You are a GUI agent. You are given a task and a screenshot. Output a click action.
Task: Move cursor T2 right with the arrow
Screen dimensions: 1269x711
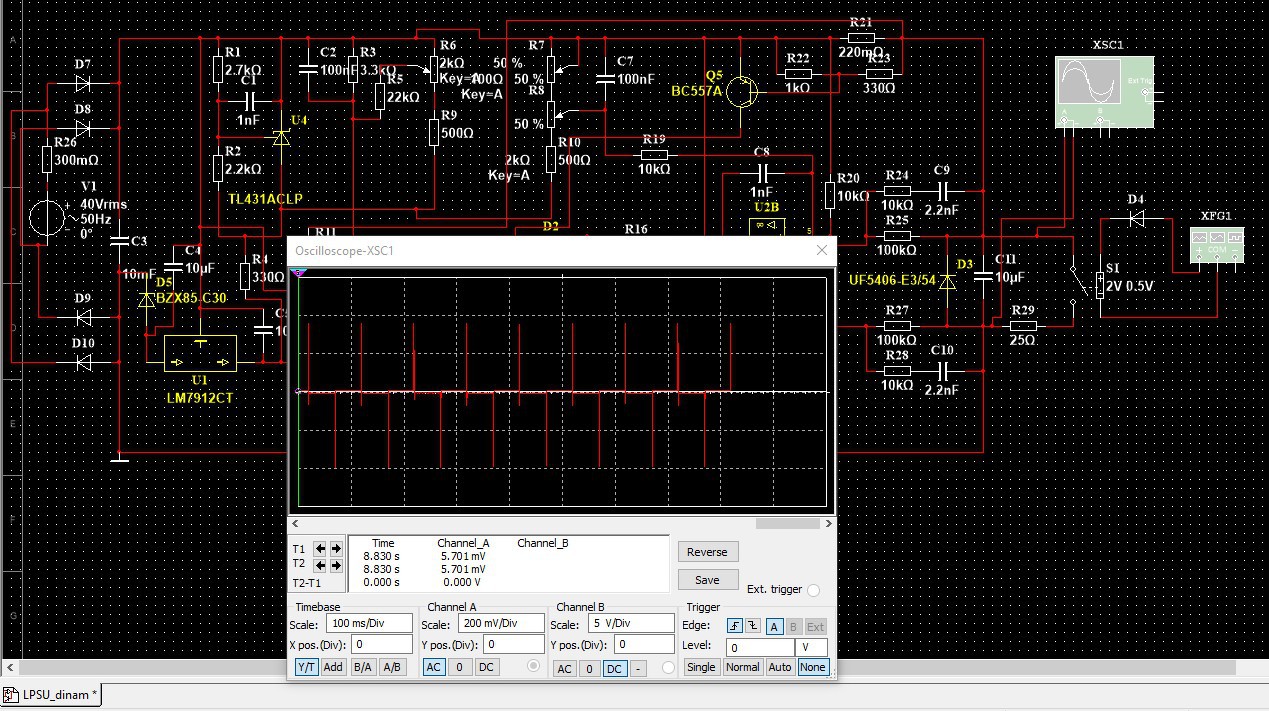click(336, 566)
